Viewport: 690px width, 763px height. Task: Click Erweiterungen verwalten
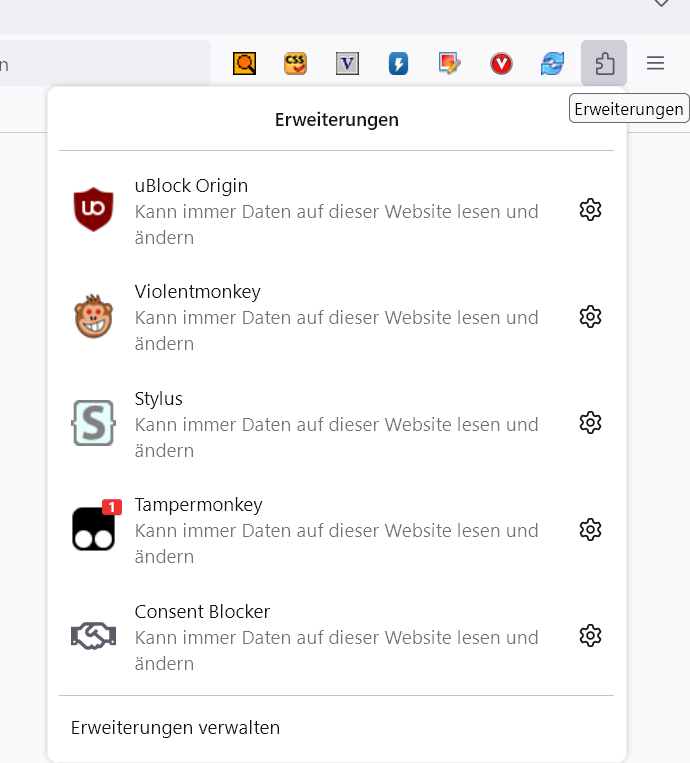click(176, 728)
